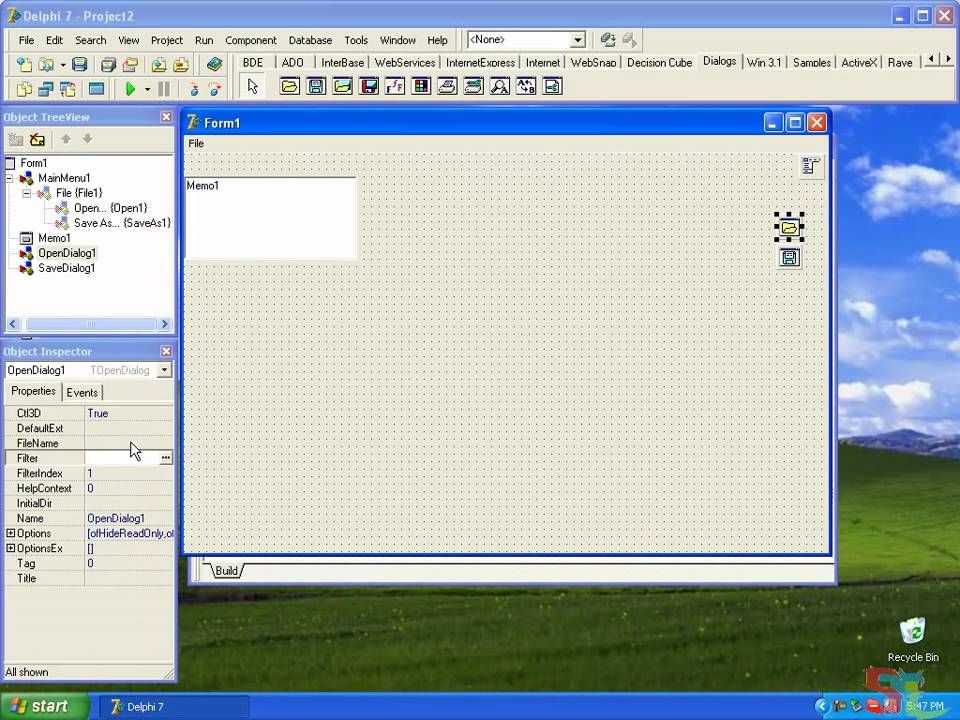Click Add File to Project icon
Image resolution: width=960 pixels, height=720 pixels.
click(159, 64)
